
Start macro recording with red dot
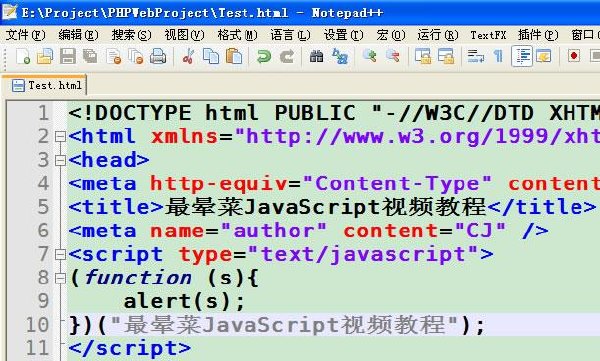[x=574, y=56]
